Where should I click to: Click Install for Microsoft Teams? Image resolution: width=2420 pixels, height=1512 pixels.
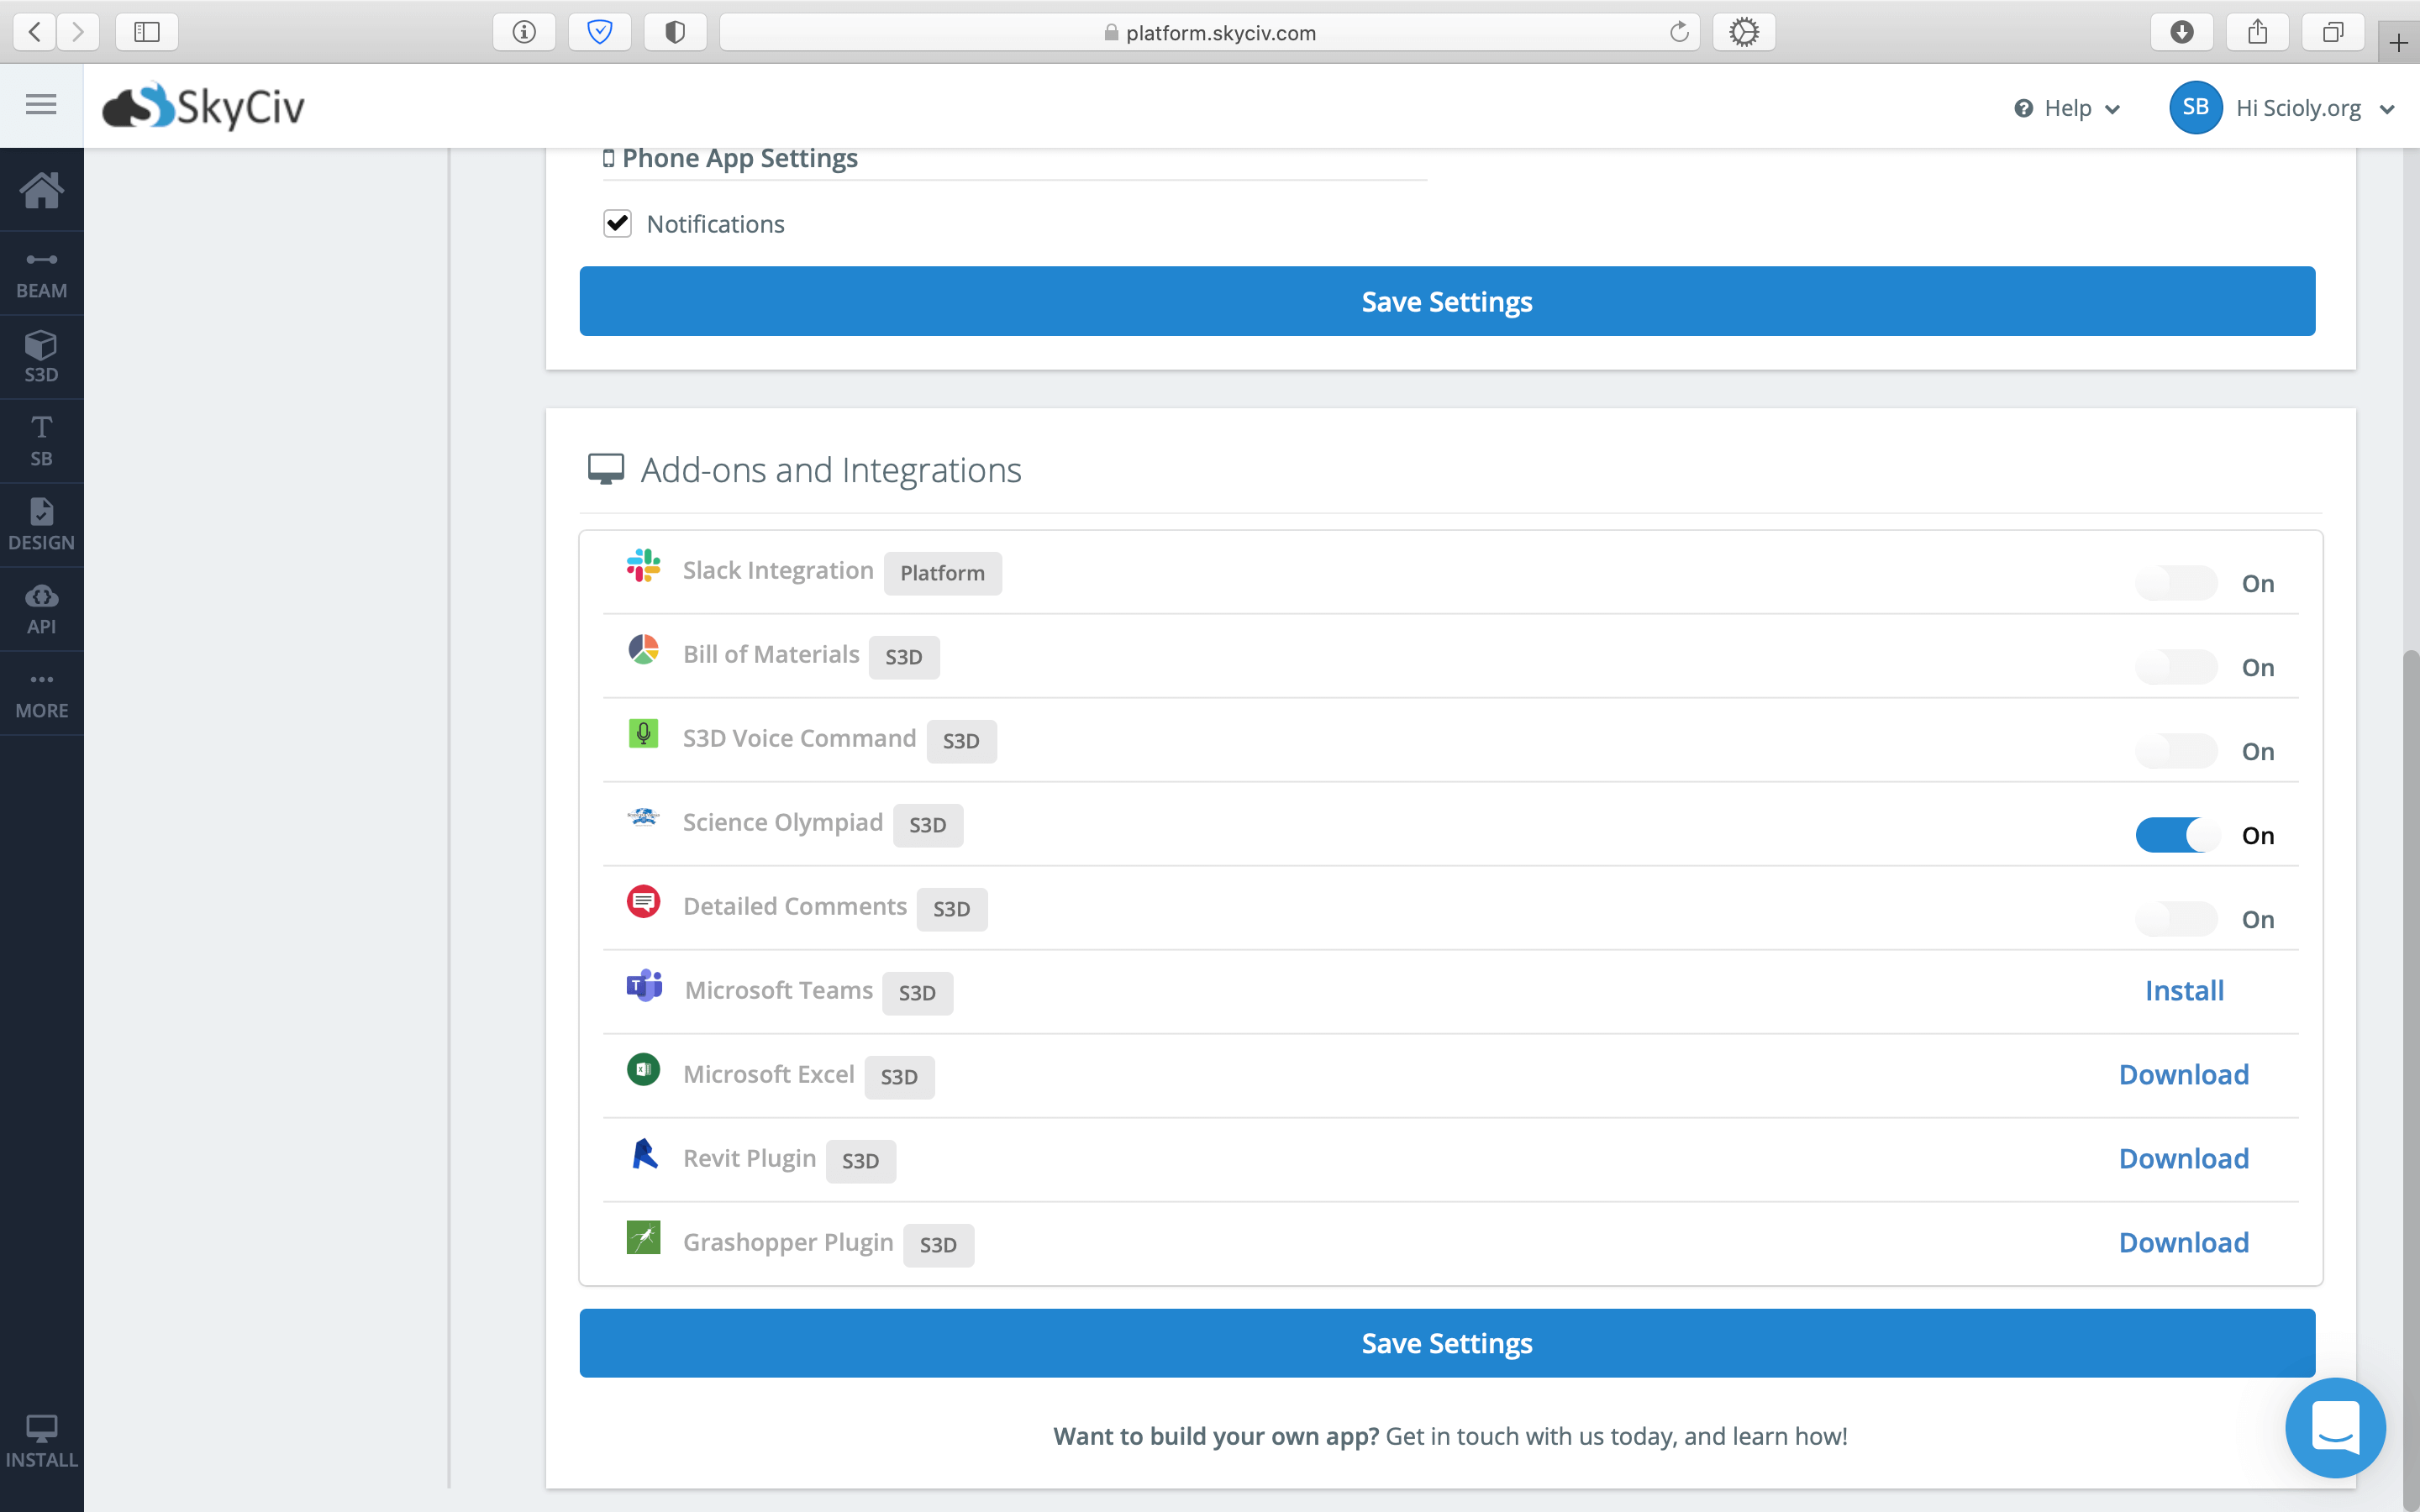pos(2184,990)
